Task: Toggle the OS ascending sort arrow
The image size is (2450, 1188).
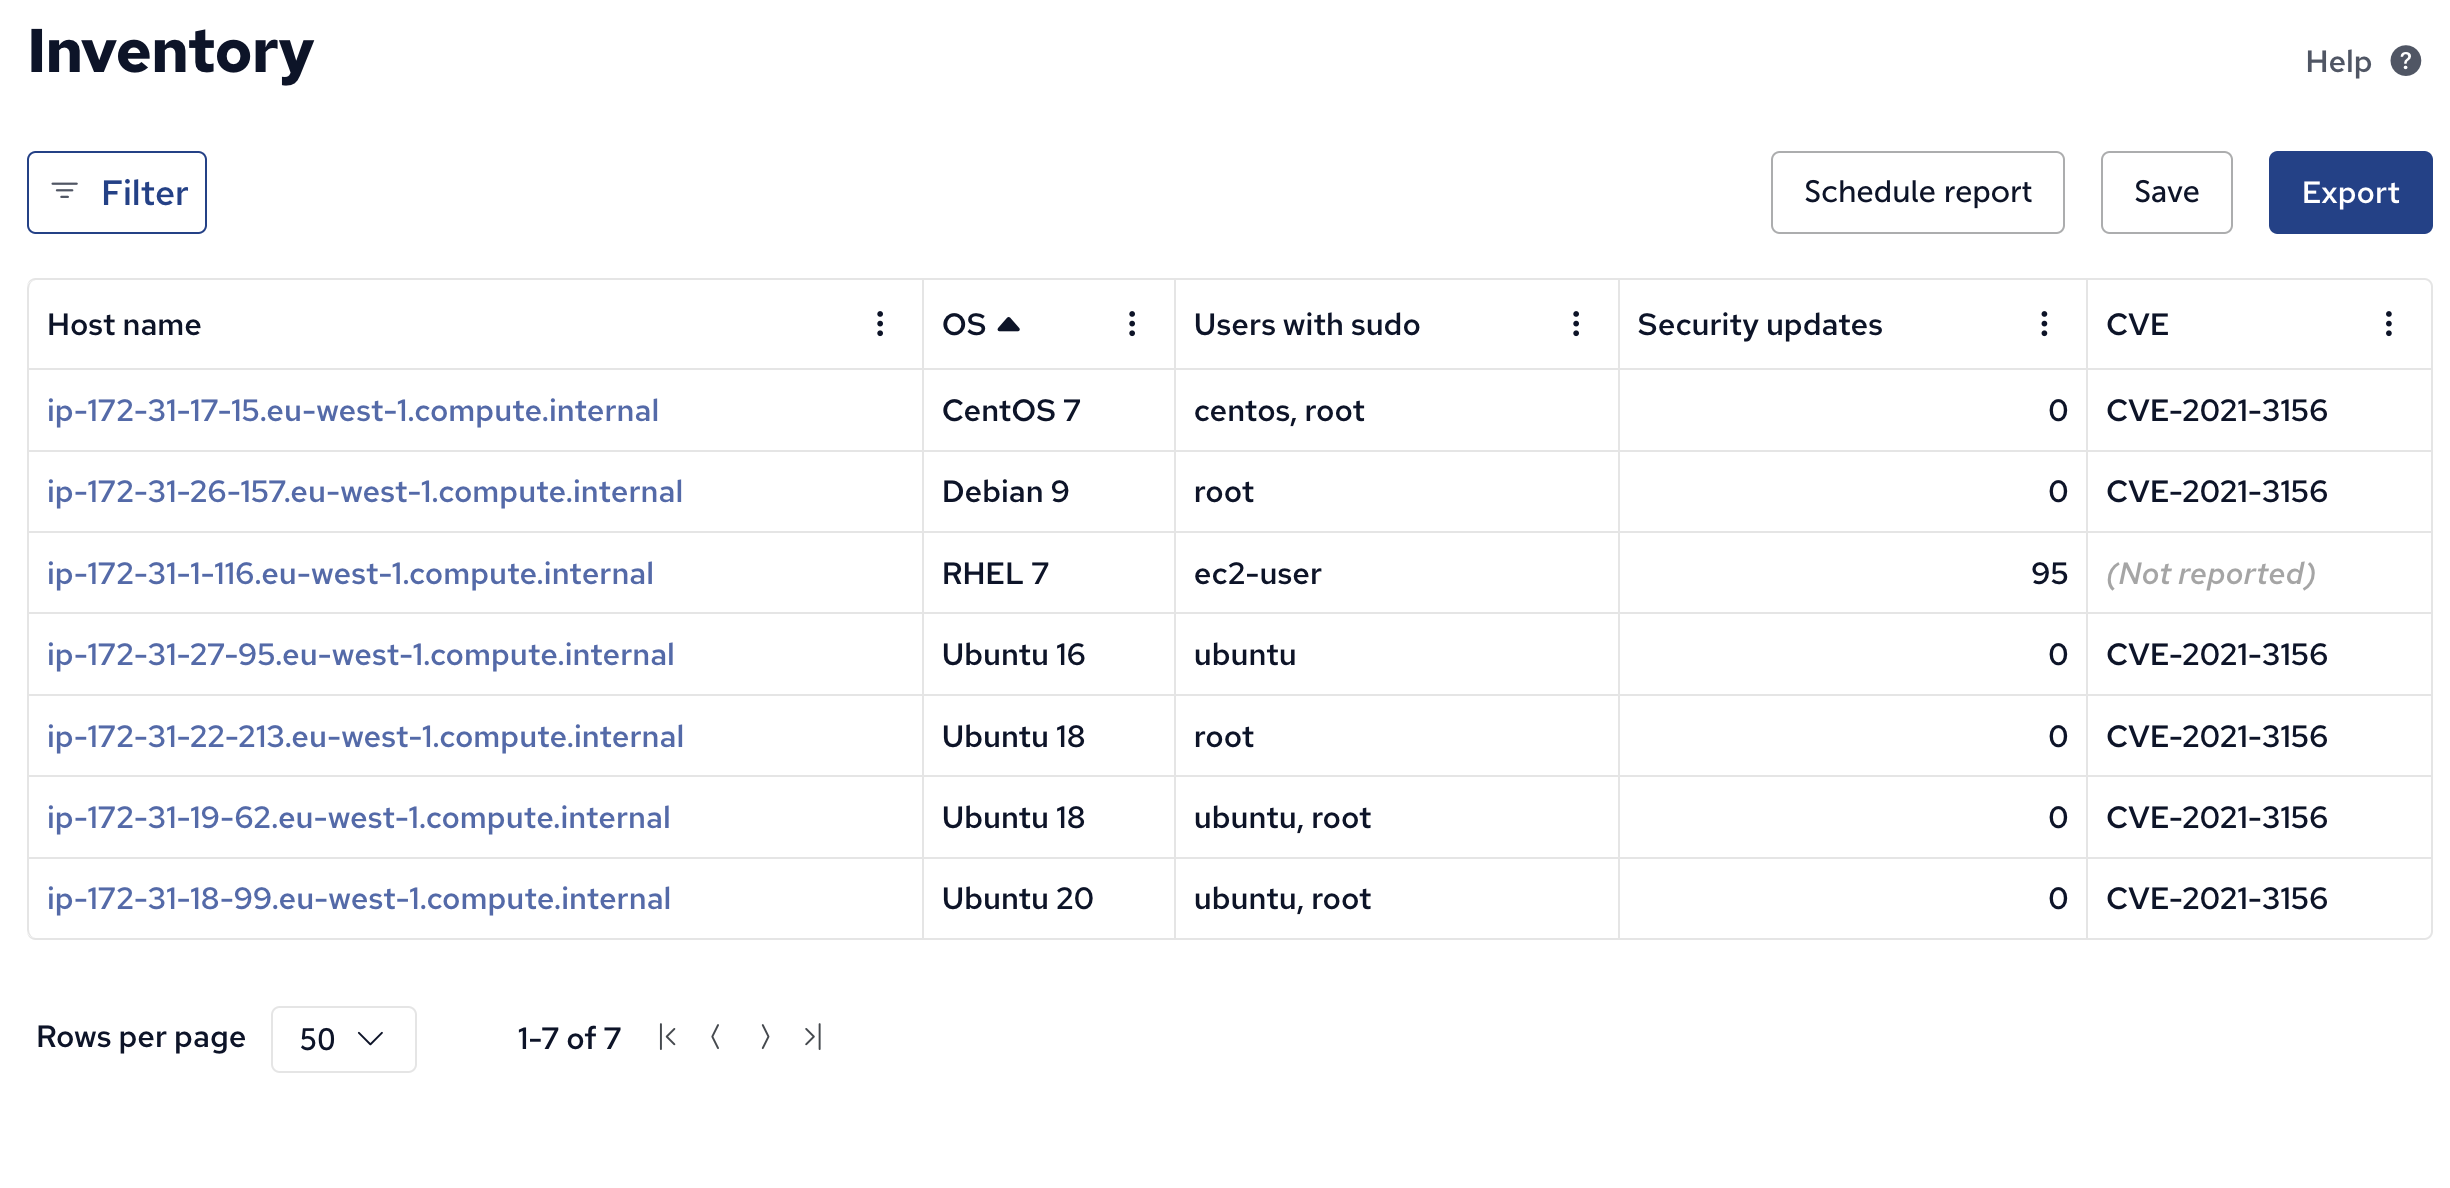Action: tap(1009, 324)
